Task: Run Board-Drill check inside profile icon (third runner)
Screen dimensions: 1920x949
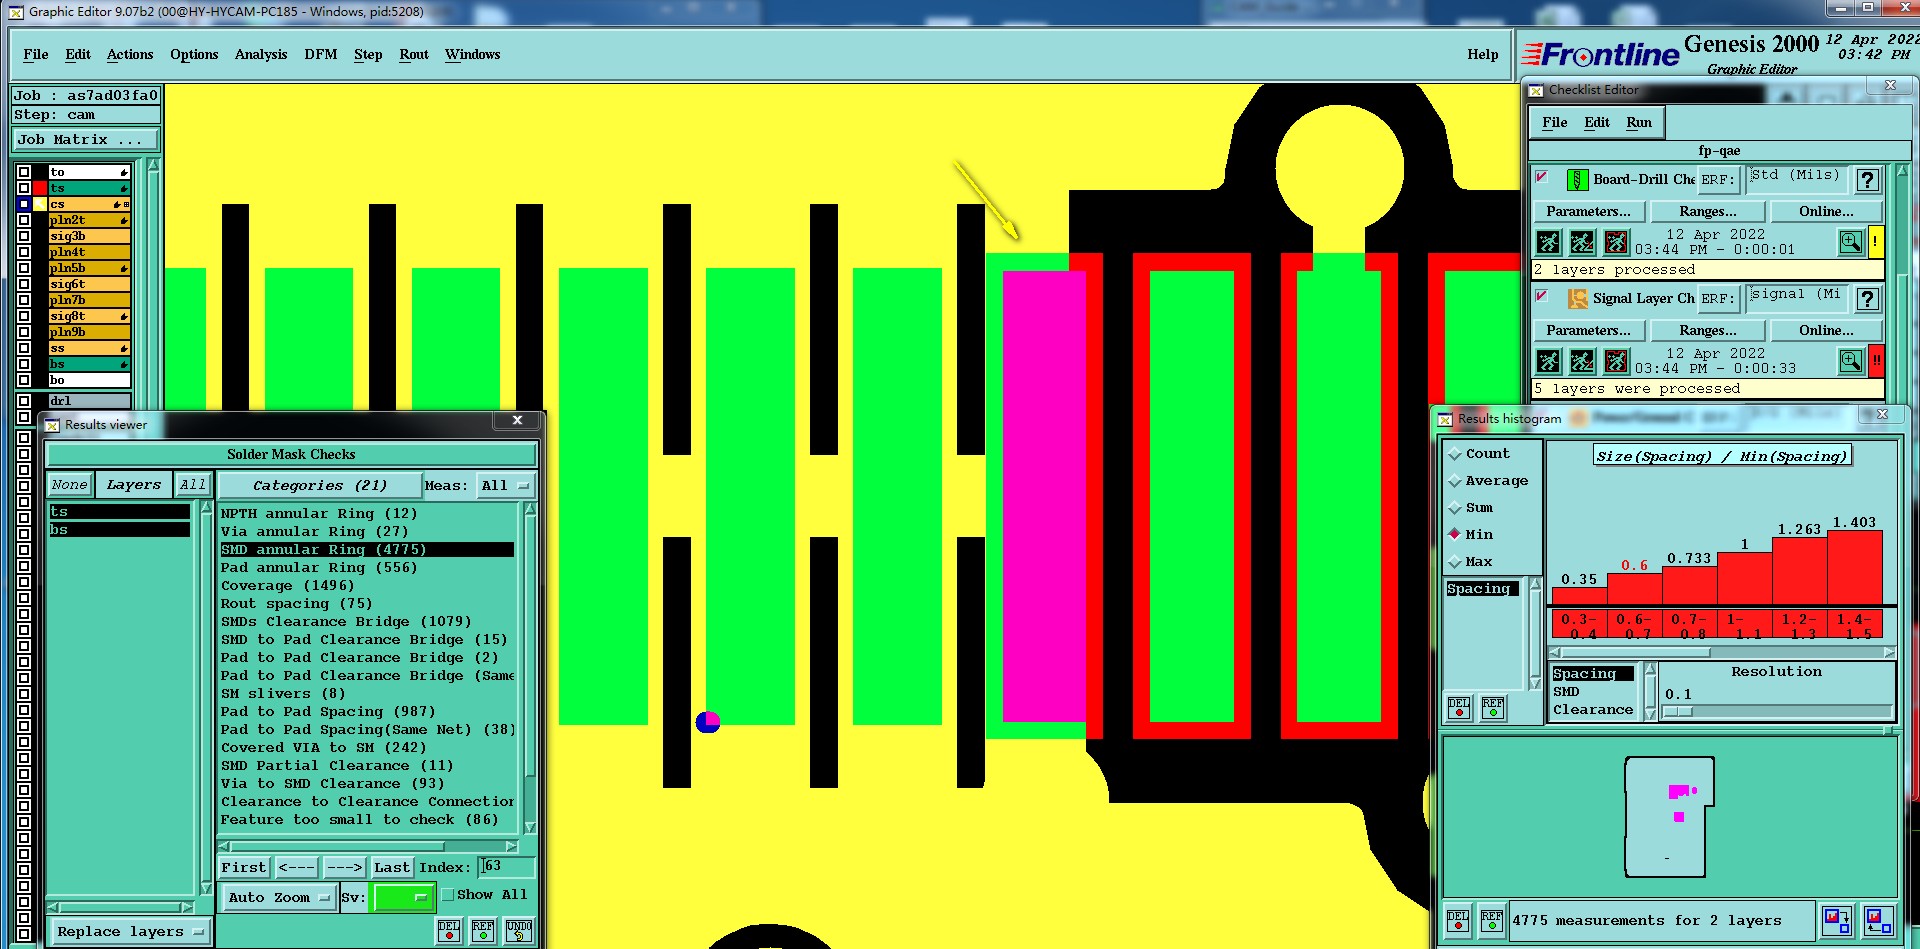Action: (1616, 242)
